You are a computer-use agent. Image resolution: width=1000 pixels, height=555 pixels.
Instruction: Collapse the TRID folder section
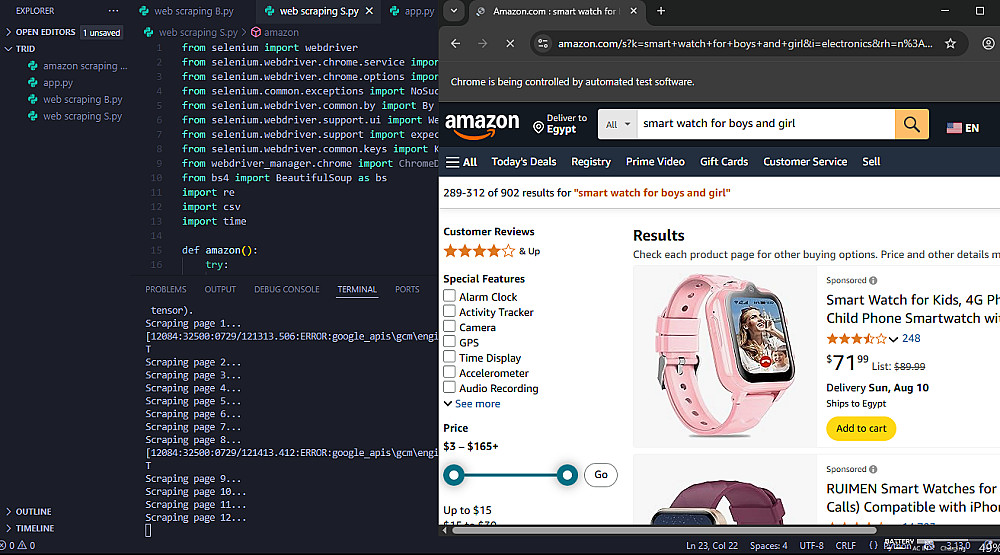[x=26, y=48]
